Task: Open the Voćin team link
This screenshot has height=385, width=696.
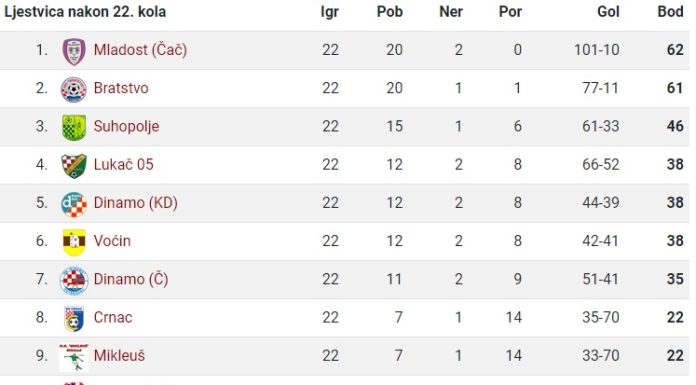Action: pyautogui.click(x=112, y=241)
